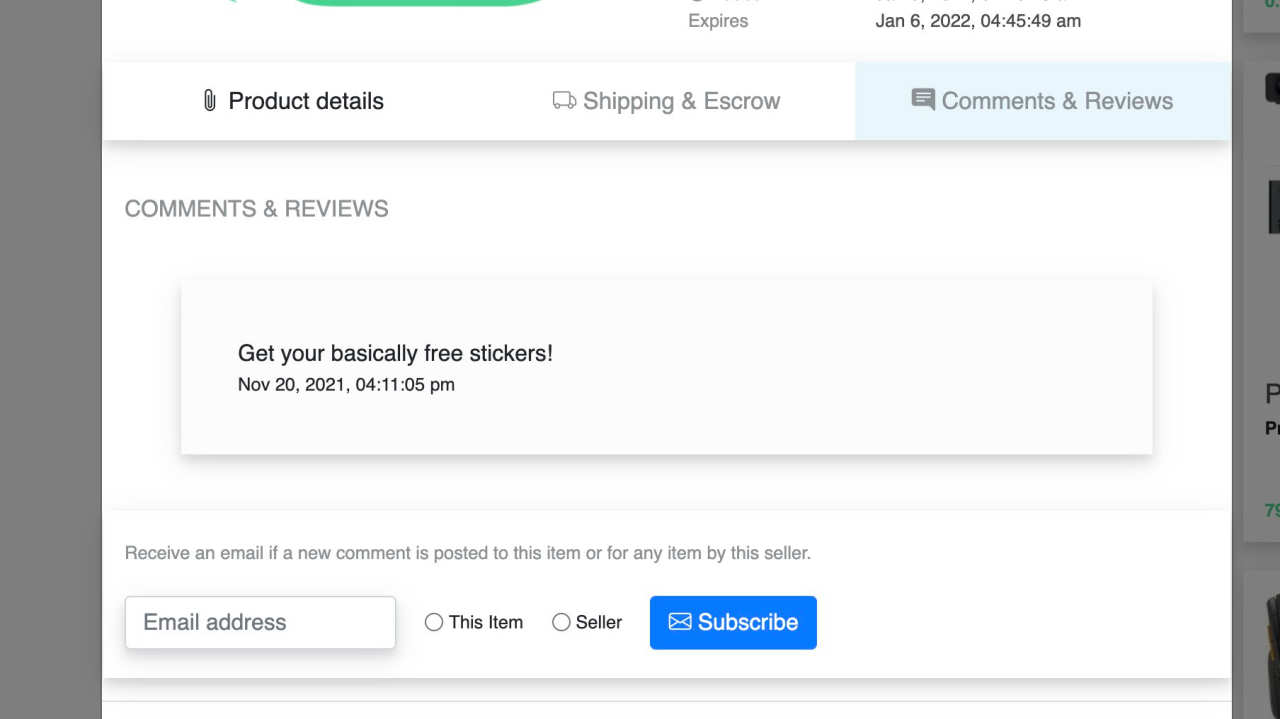Select the This Item radio button
The height and width of the screenshot is (719, 1280).
click(434, 622)
